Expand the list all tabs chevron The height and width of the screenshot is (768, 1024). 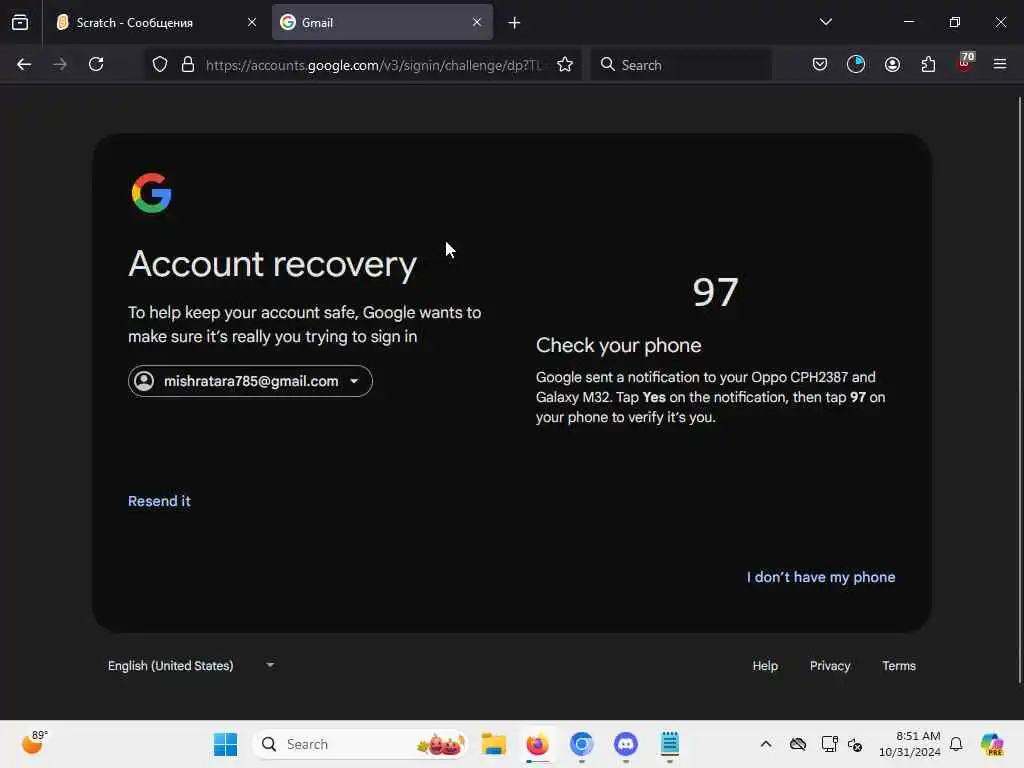pos(825,22)
